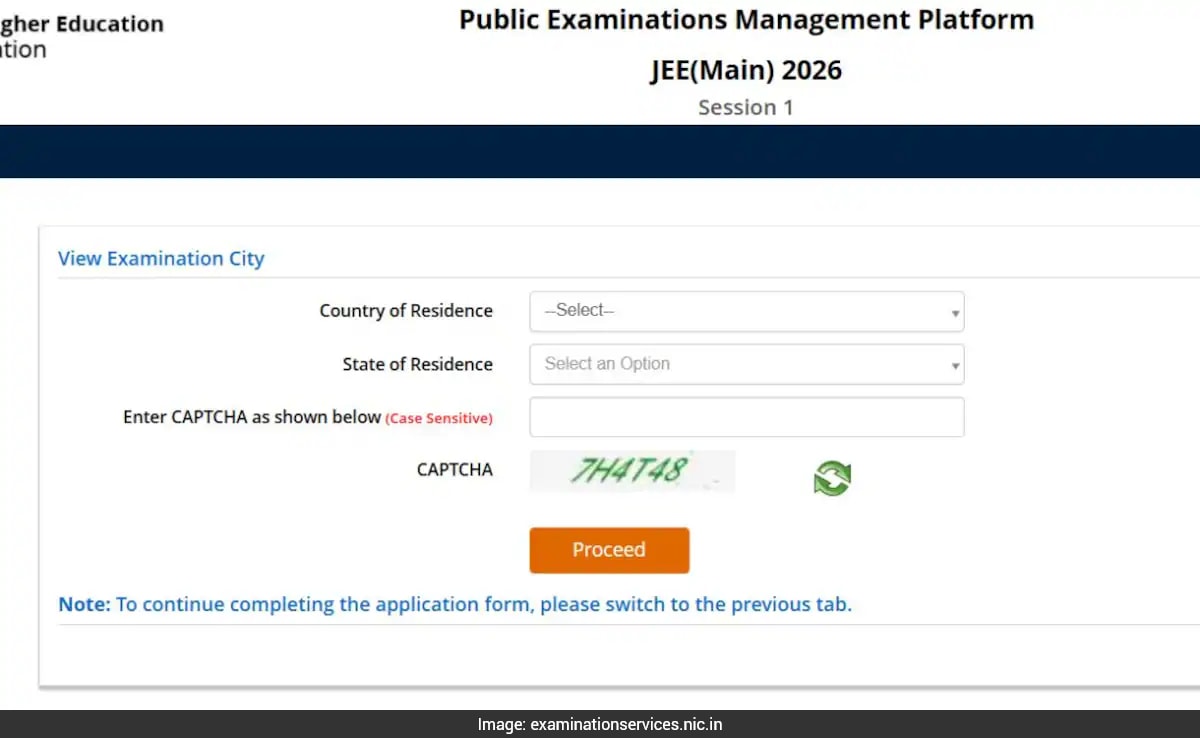
Task: Select the Proceed button
Action: point(609,550)
